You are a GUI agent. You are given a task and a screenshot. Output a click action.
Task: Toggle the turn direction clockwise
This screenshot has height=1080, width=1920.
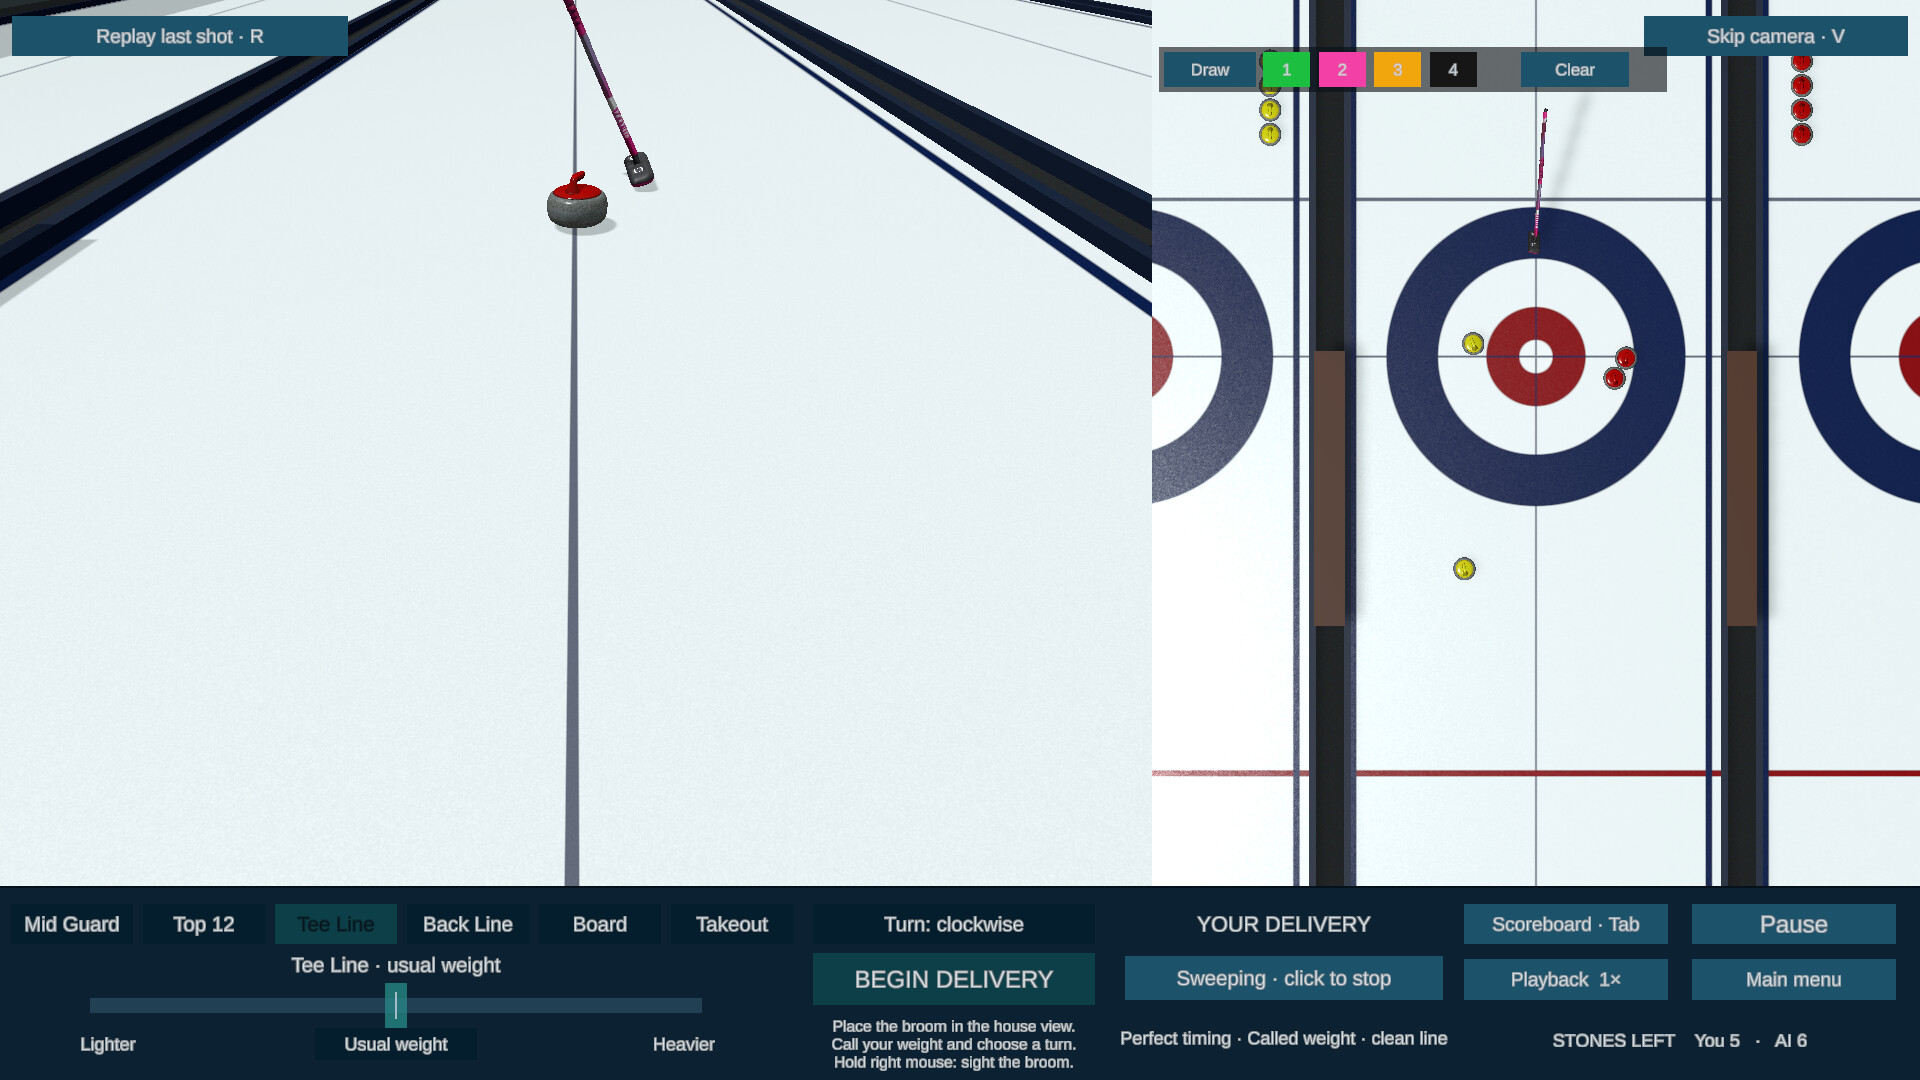[954, 924]
